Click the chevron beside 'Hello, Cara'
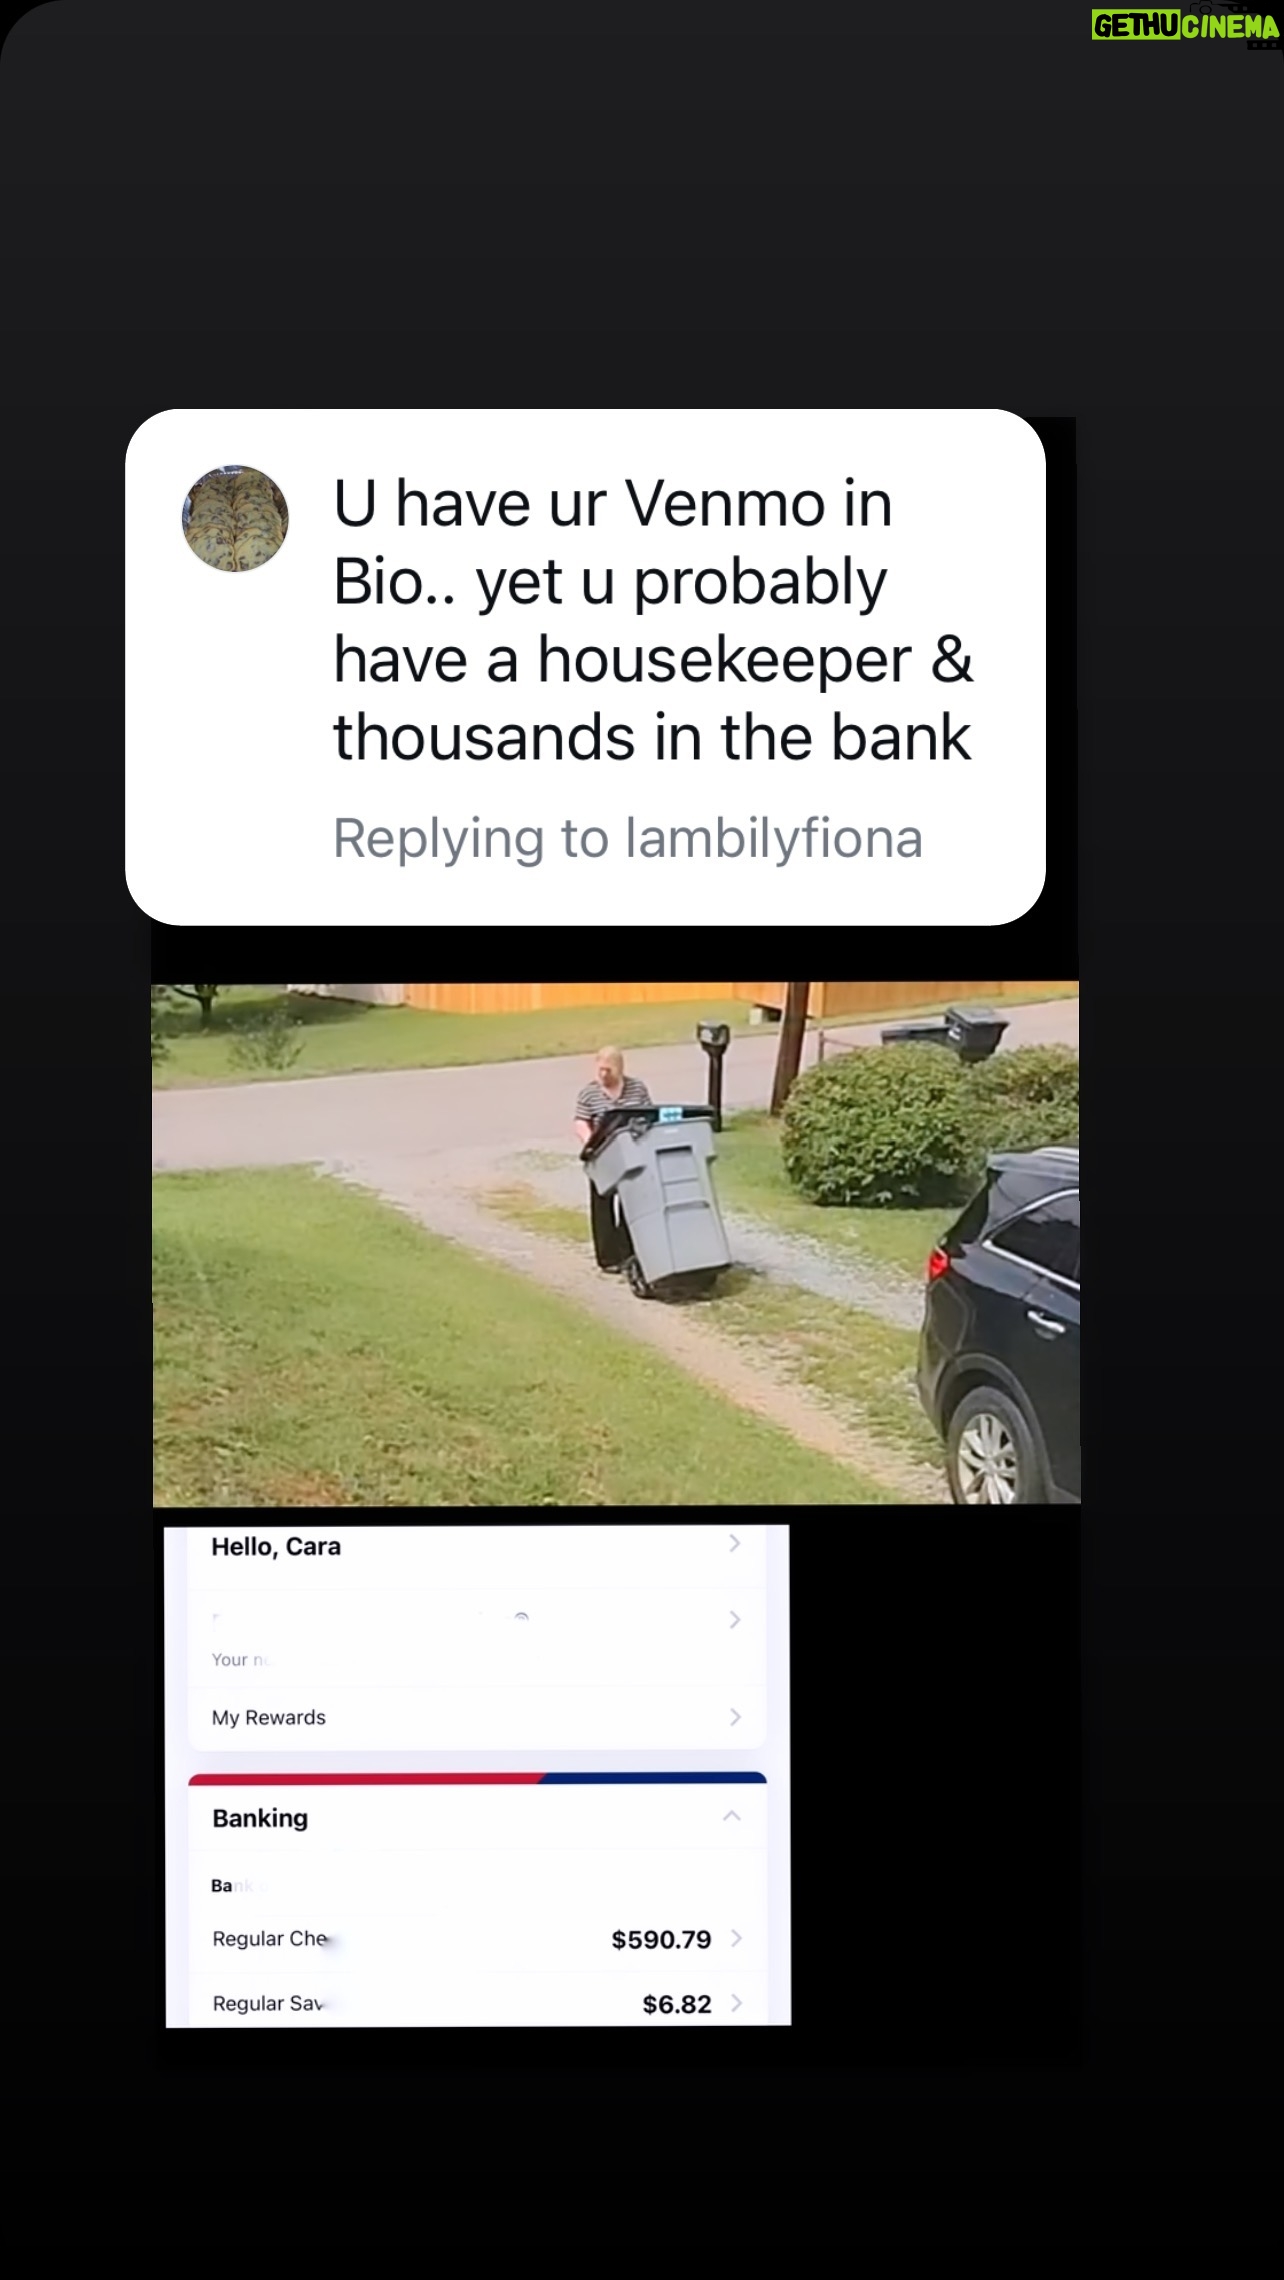Viewport: 1284px width, 2280px height. (735, 1544)
